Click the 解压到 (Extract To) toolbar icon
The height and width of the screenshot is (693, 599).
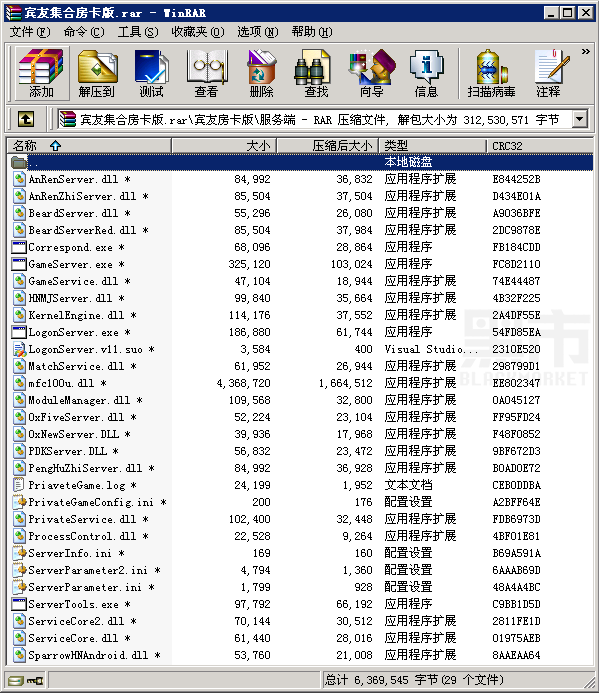[97, 73]
